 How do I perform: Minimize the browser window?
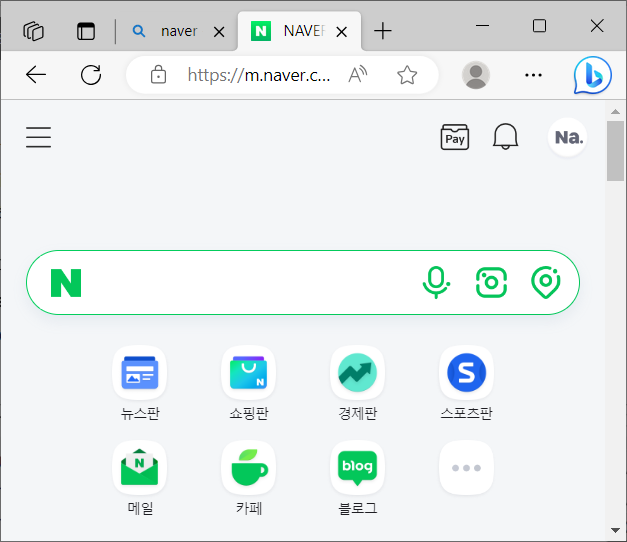click(483, 26)
